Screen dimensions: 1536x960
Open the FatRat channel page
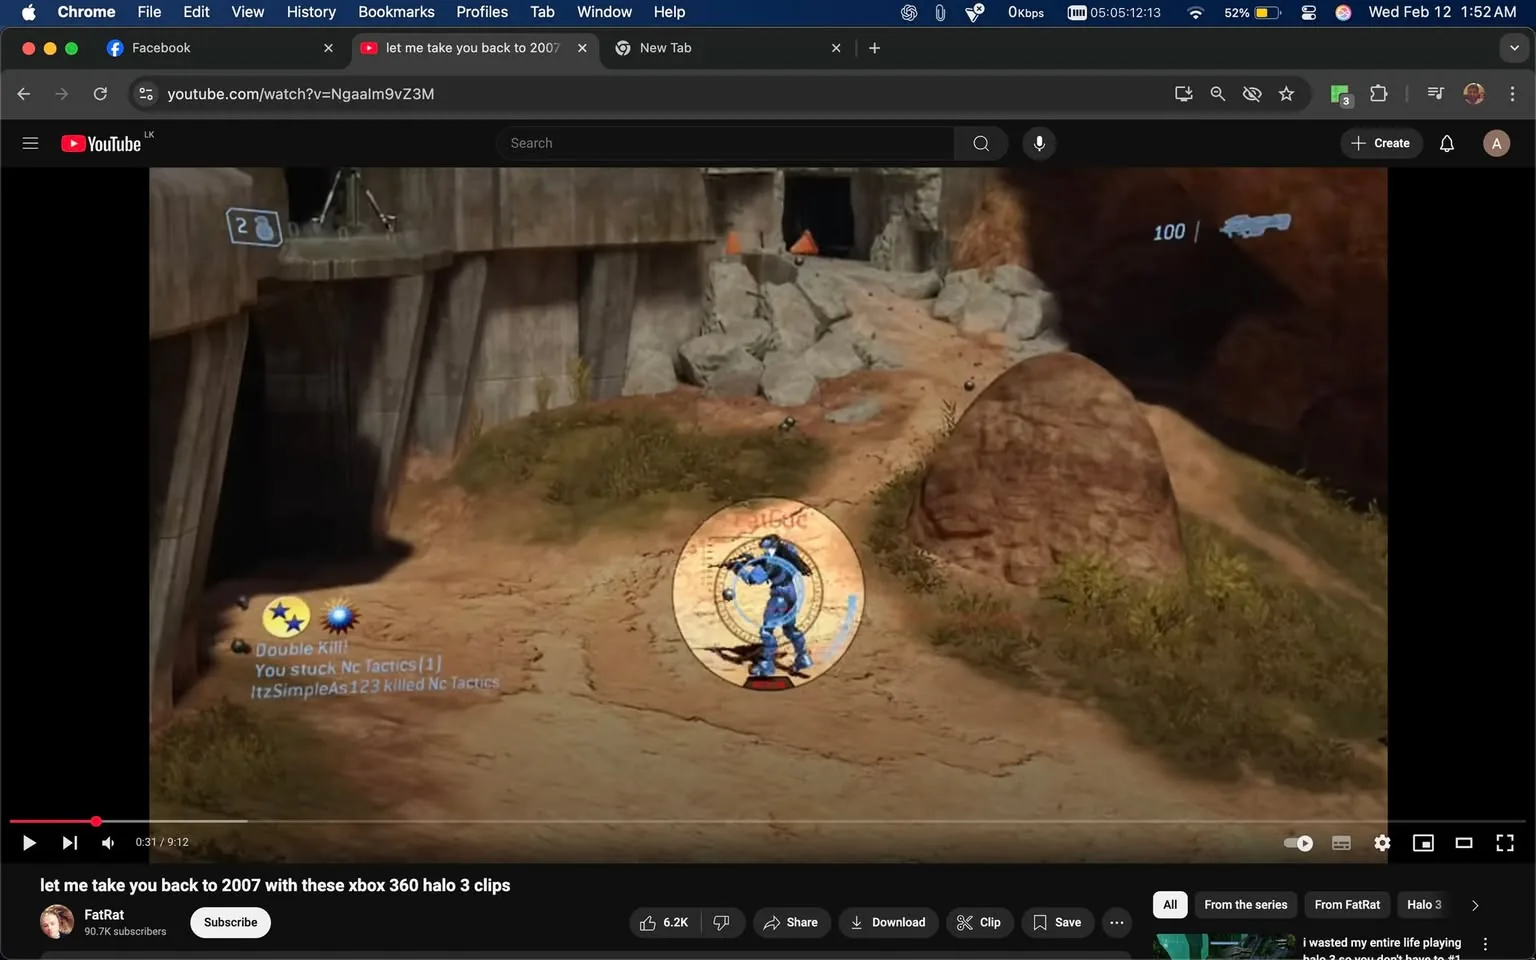[x=104, y=914]
